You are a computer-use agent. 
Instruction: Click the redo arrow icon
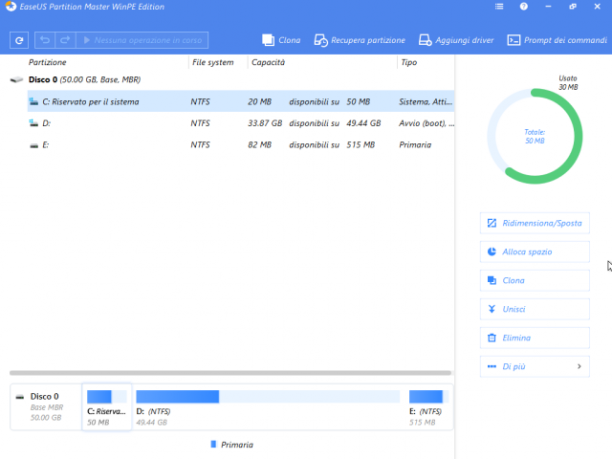[65, 40]
